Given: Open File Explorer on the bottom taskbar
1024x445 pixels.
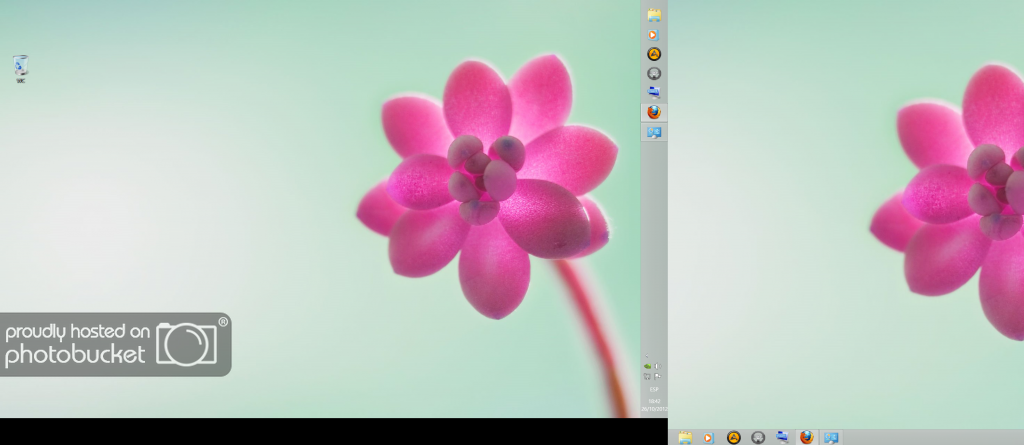Looking at the screenshot, I should click(684, 437).
